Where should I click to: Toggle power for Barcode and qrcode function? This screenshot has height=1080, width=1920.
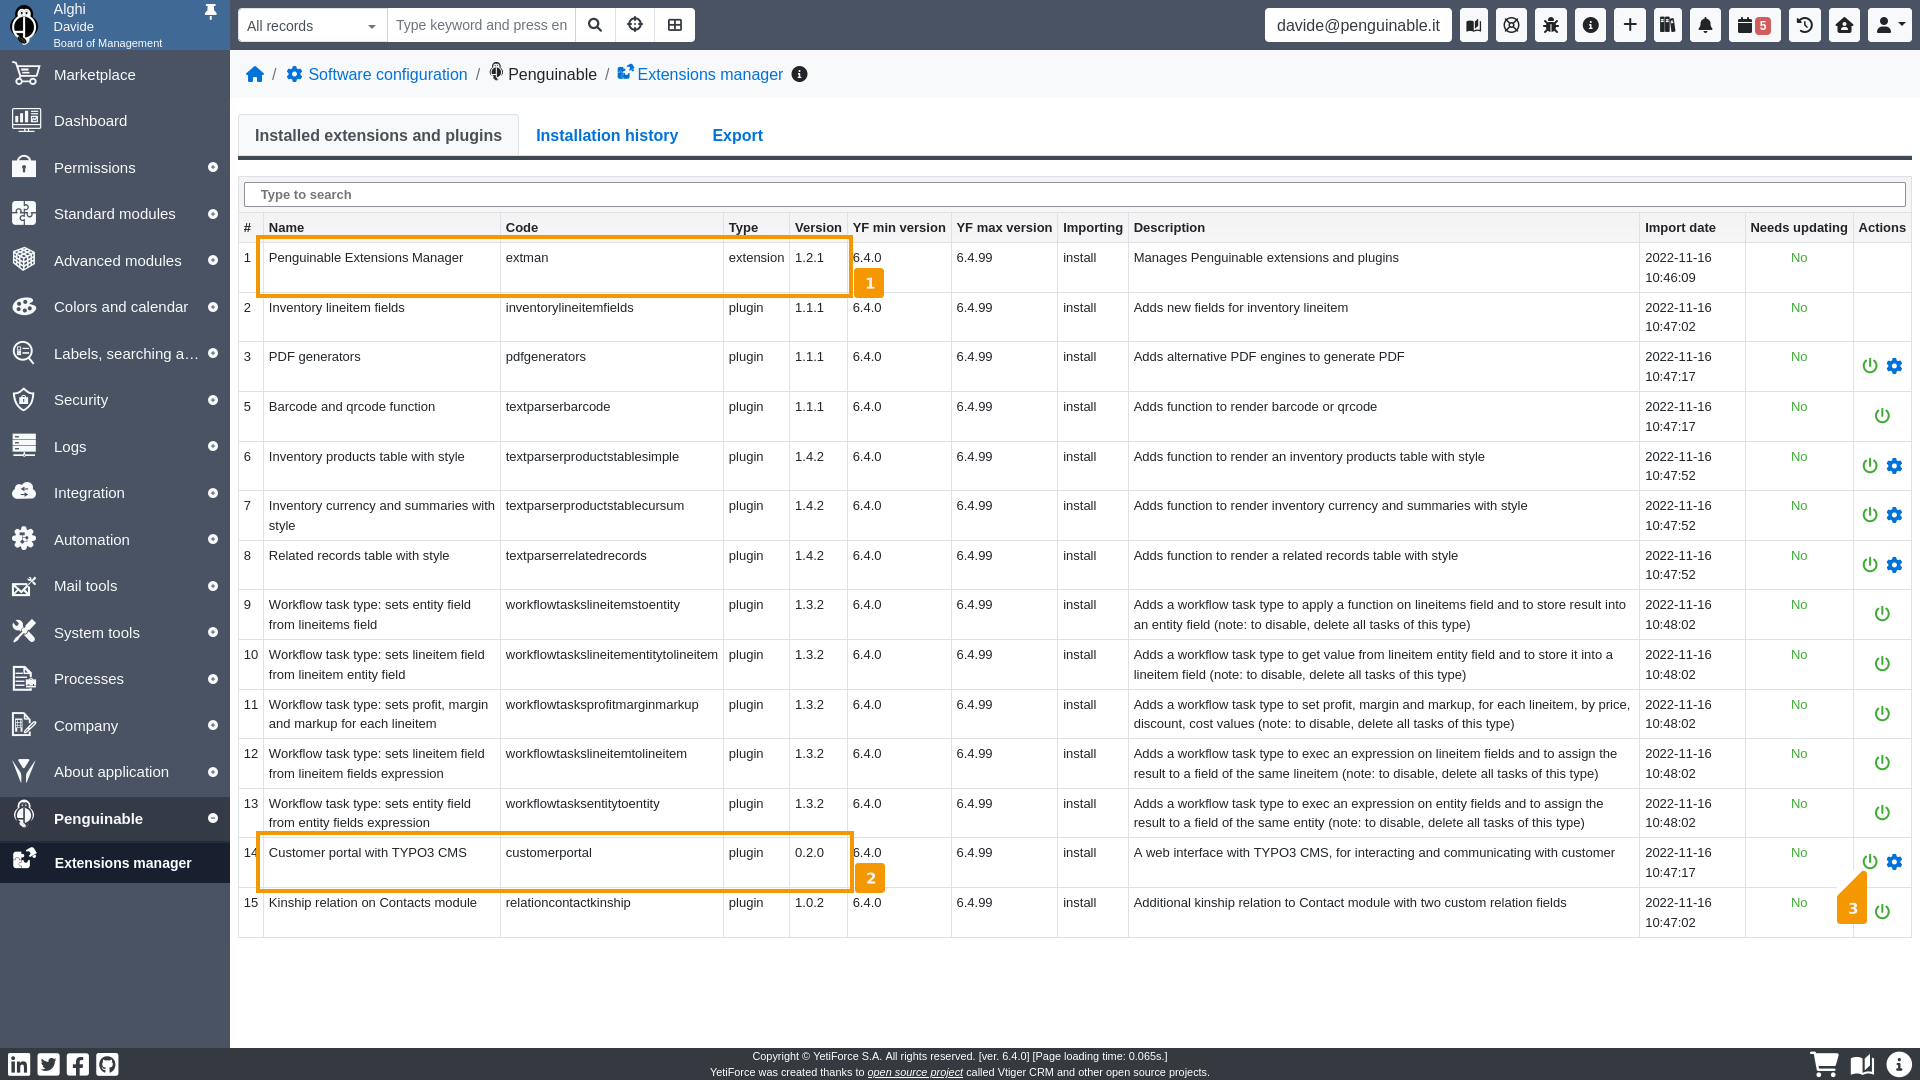1882,416
